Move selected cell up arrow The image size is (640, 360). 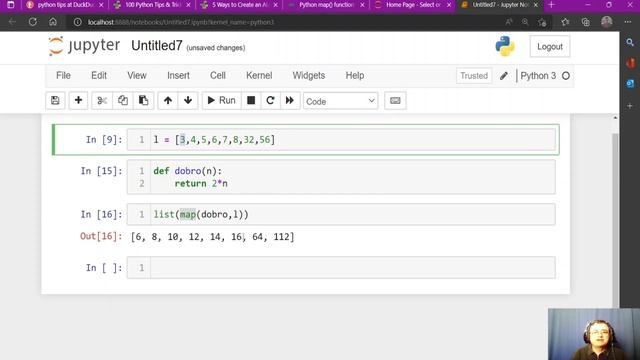(168, 100)
